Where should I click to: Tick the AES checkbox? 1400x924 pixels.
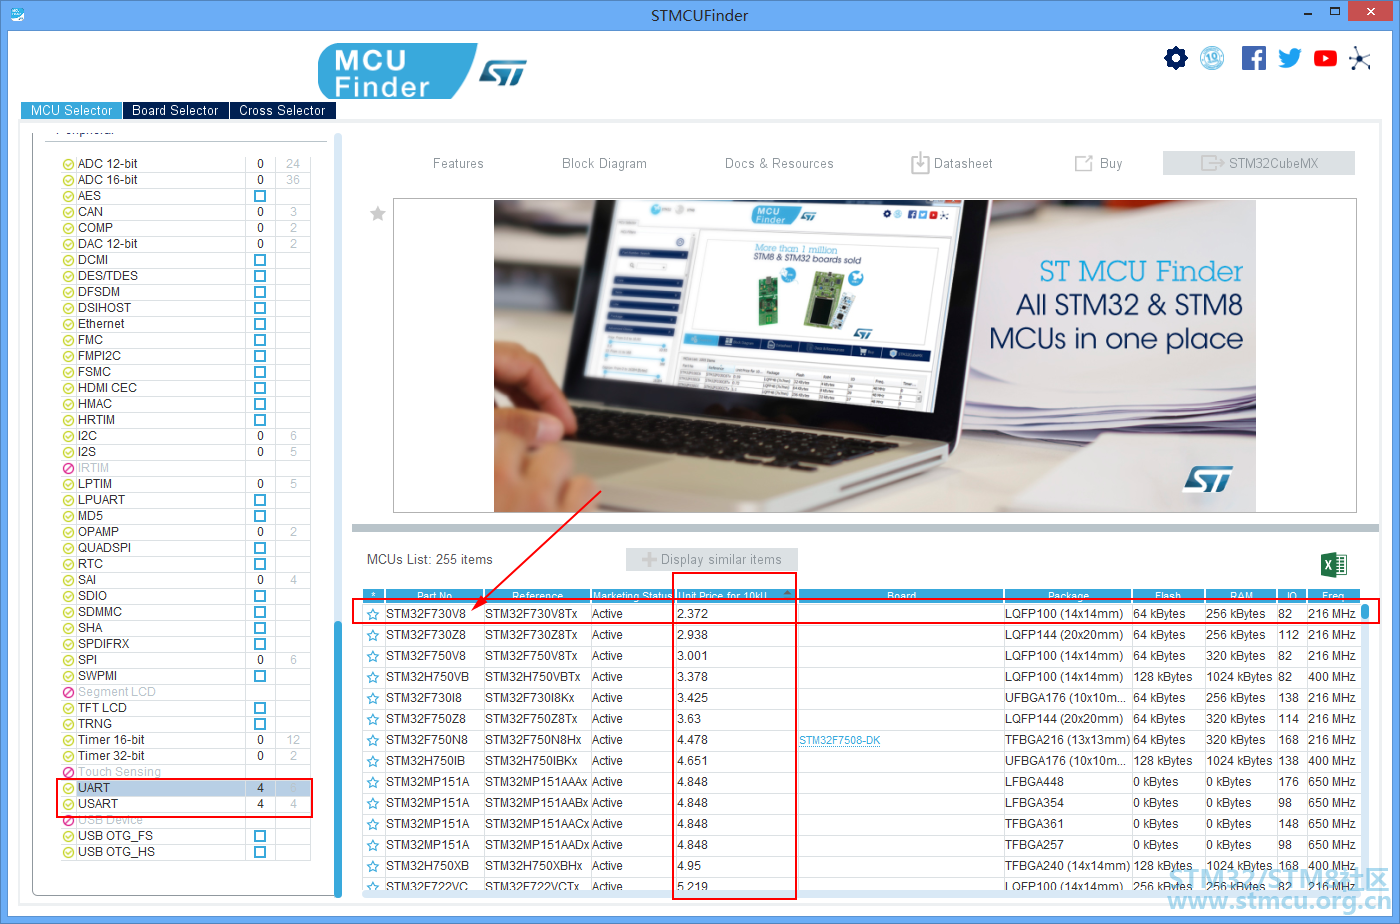[x=260, y=196]
